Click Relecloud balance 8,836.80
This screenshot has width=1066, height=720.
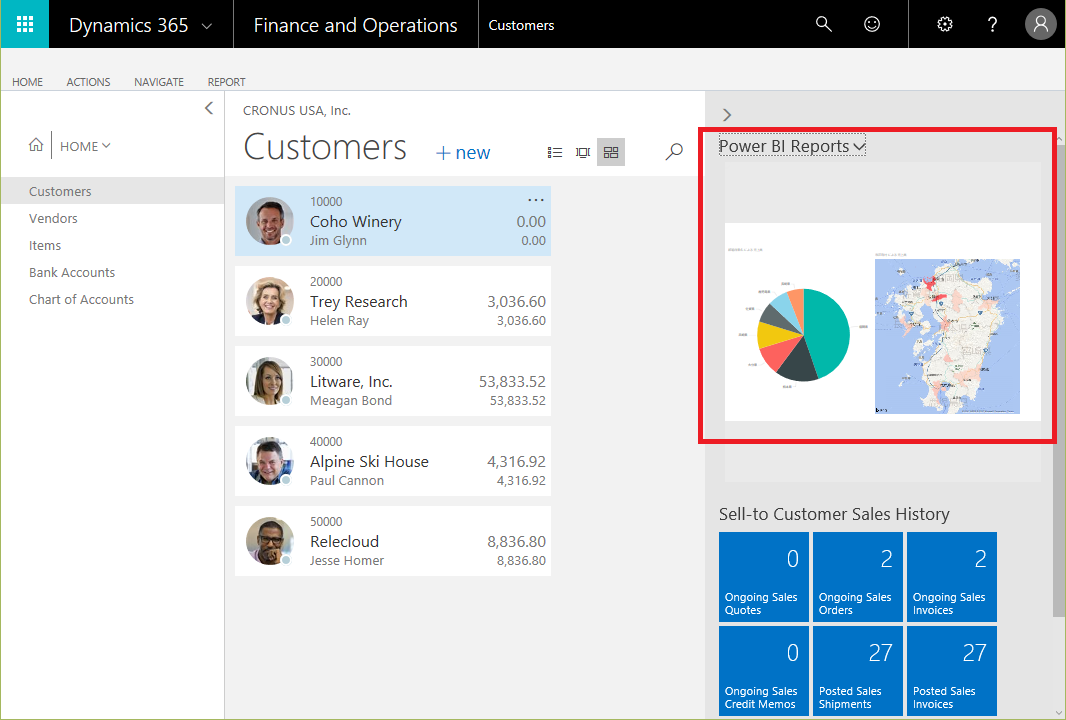coord(517,542)
